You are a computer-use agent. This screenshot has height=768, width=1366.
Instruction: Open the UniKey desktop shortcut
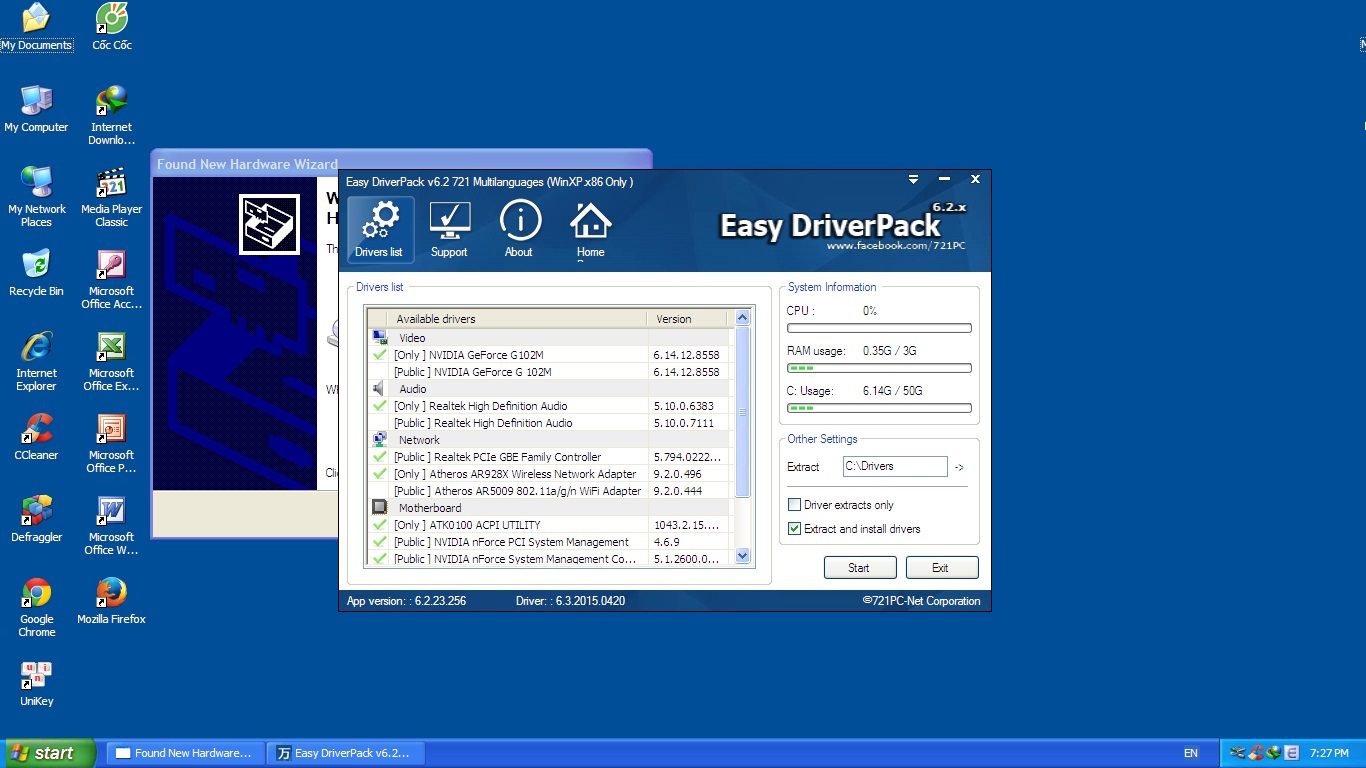tap(36, 677)
